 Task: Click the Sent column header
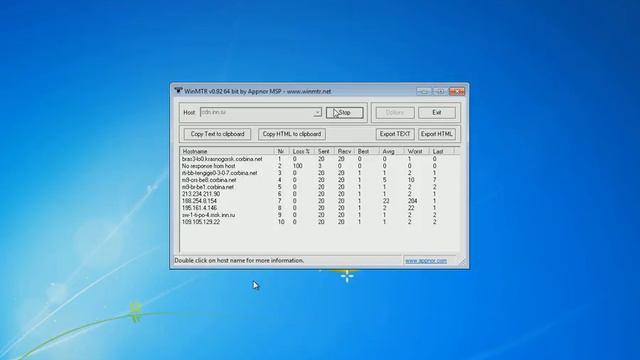(324, 151)
